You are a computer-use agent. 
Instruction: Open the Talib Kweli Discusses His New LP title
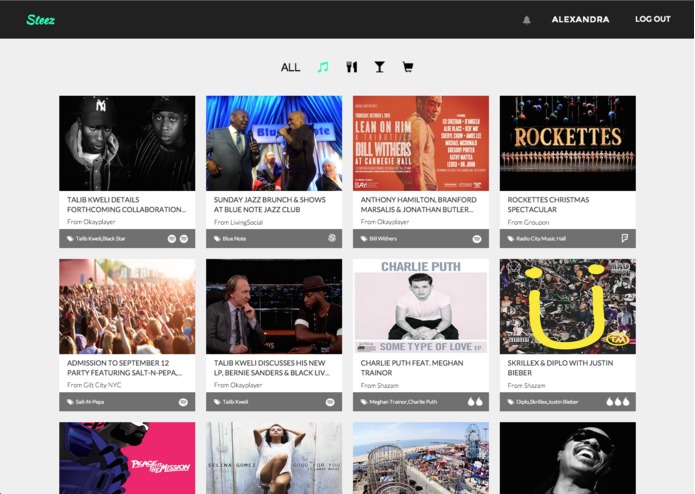[272, 368]
